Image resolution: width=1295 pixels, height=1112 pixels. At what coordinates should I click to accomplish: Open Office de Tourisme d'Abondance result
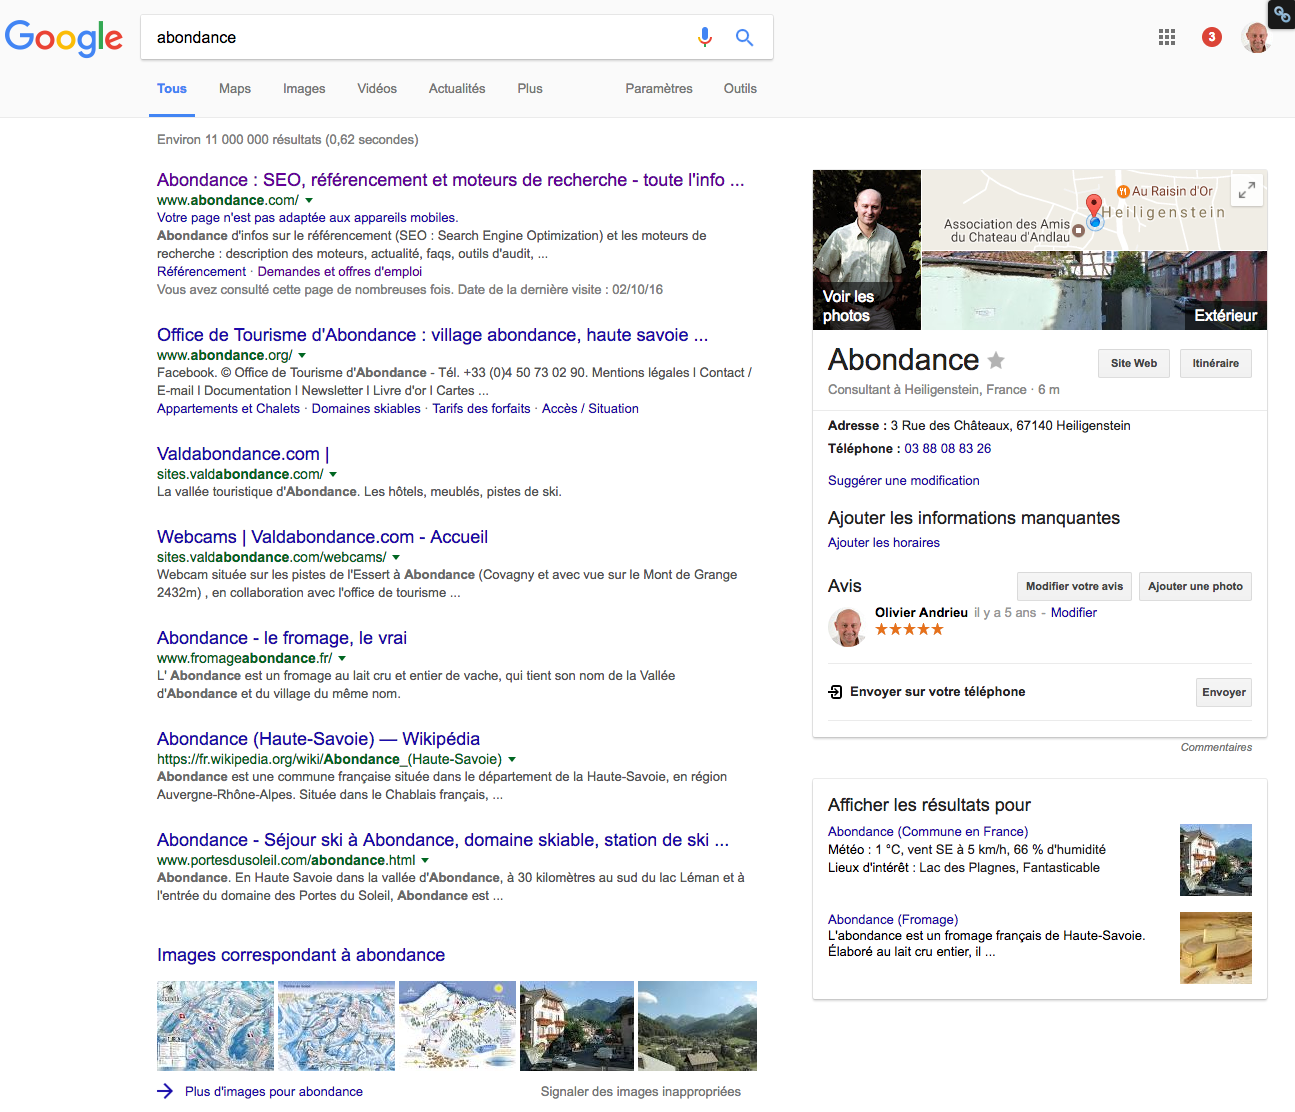[432, 335]
